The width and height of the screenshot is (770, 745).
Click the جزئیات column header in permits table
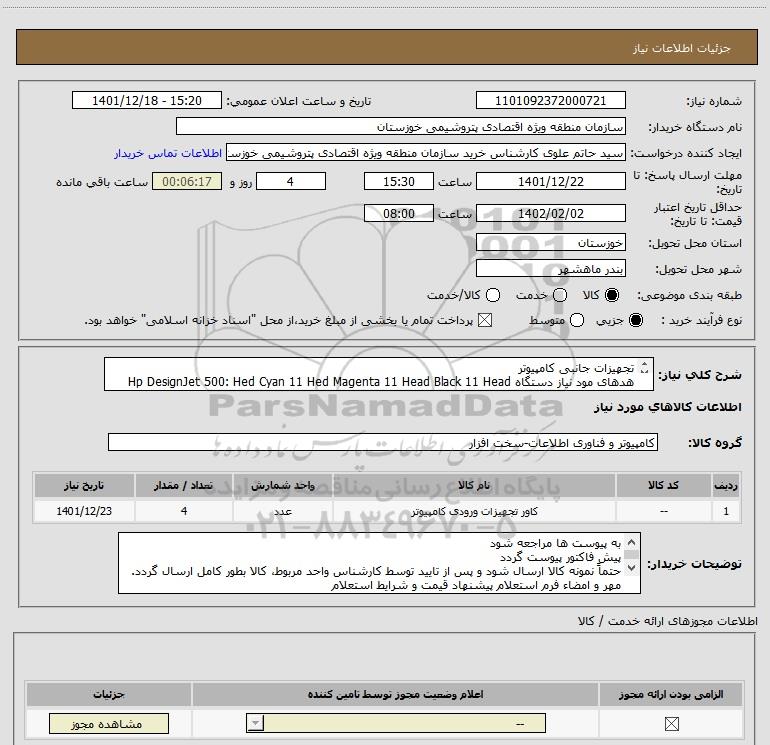coord(109,694)
